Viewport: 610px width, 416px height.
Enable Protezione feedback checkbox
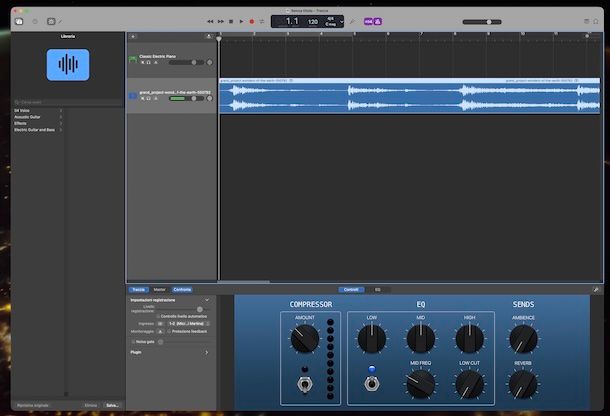[x=169, y=332]
